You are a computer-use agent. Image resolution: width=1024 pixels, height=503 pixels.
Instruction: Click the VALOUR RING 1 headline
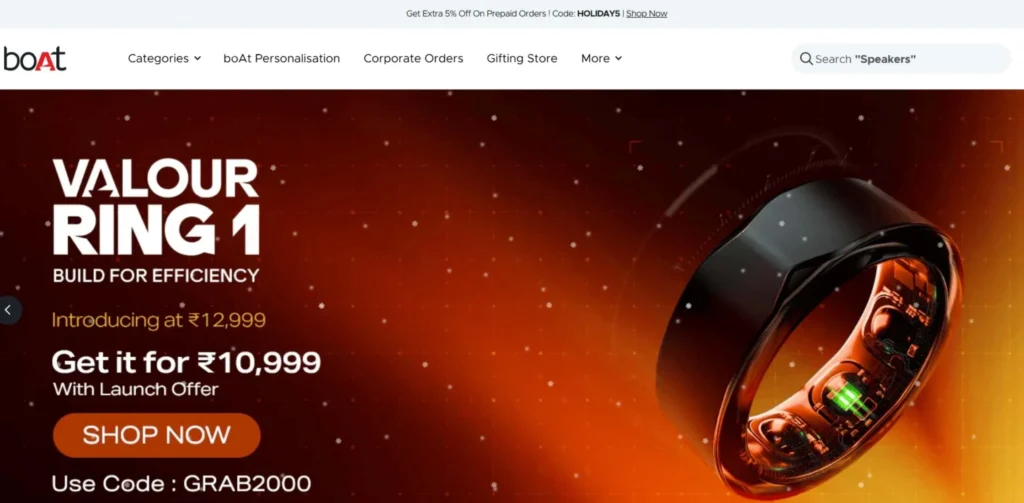(156, 207)
